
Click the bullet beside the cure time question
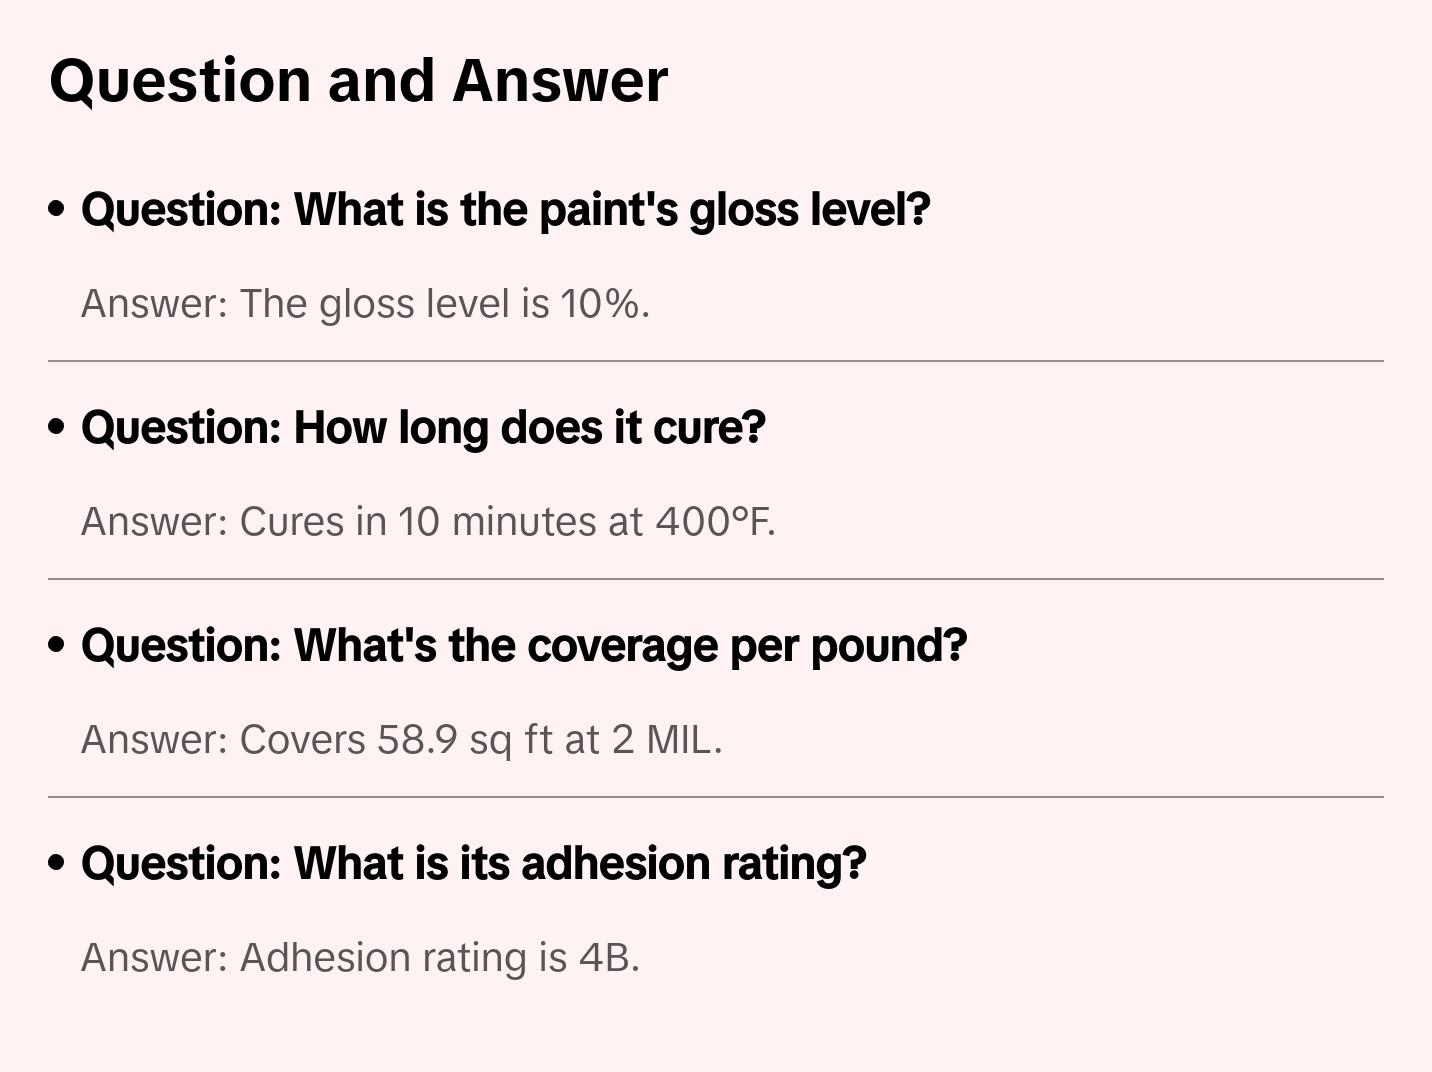57,427
